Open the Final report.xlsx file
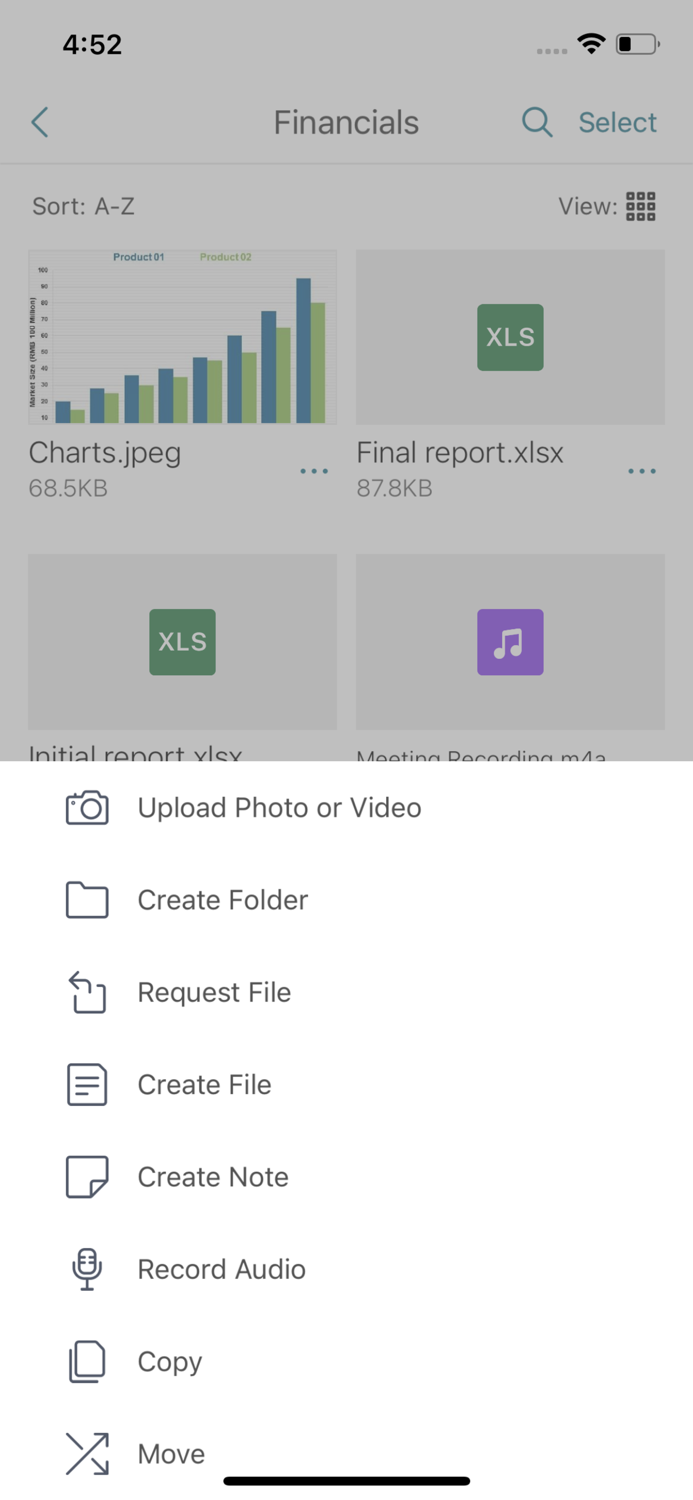This screenshot has width=693, height=1500. pos(510,337)
